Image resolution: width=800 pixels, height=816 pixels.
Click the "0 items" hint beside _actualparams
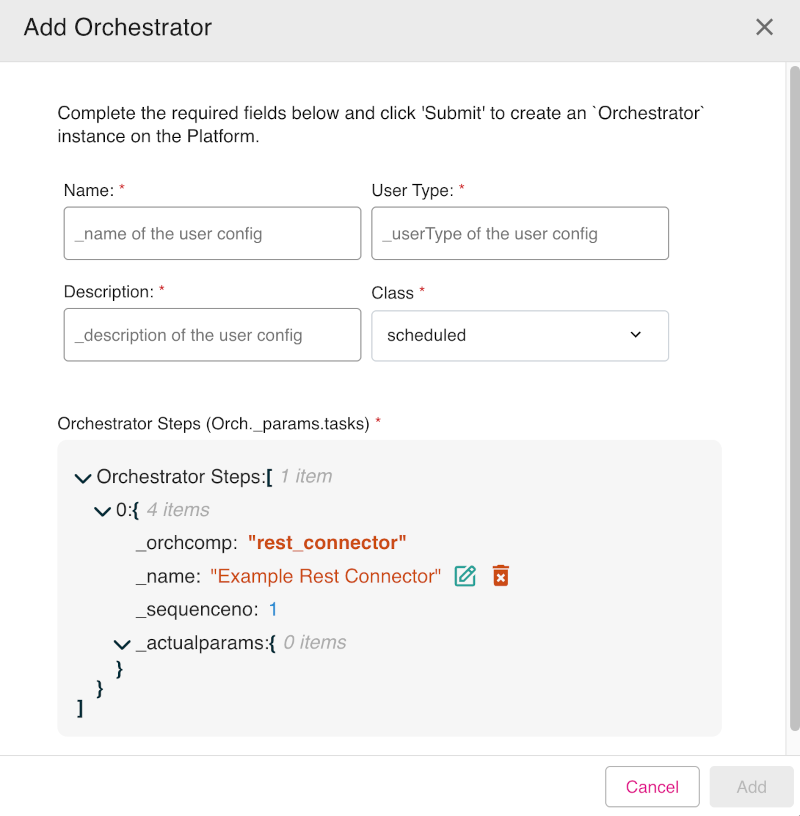315,643
